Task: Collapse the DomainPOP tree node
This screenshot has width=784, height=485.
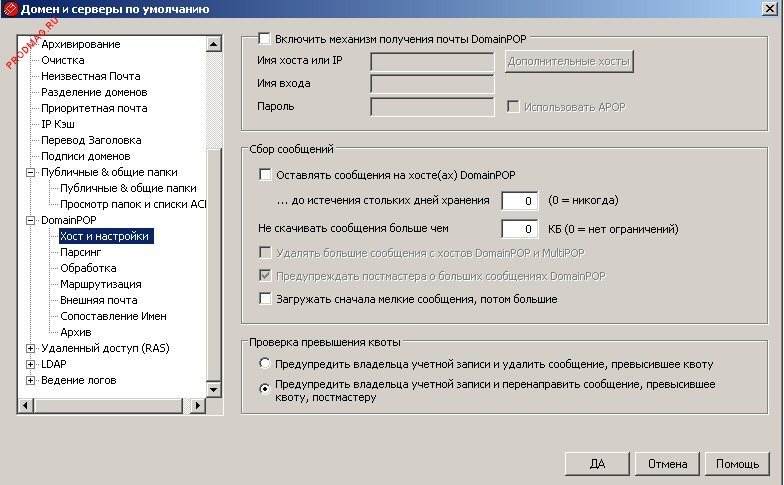Action: pyautogui.click(x=30, y=220)
